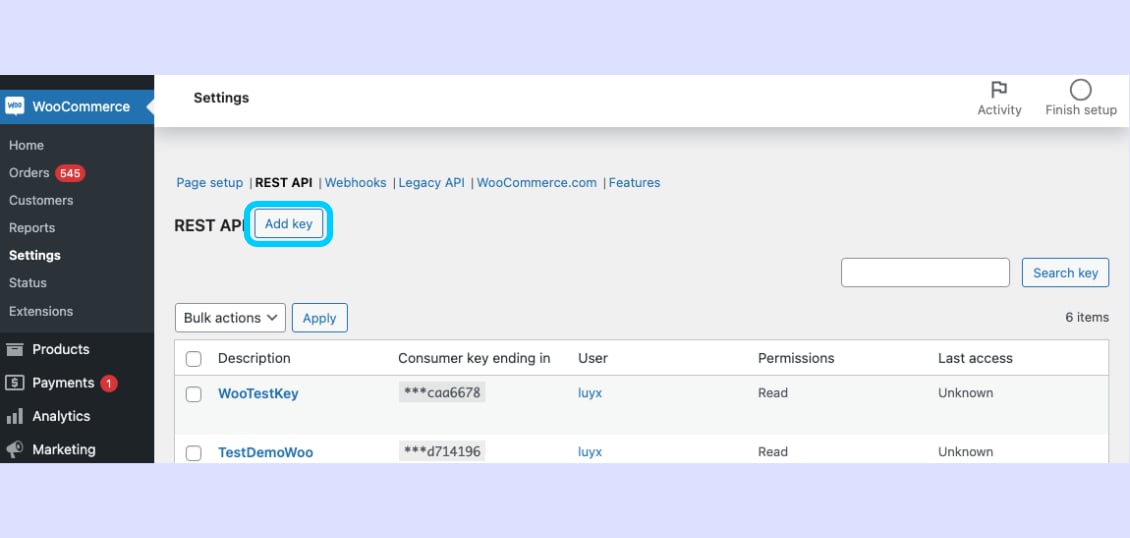Click the User column header
This screenshot has height=538, width=1130.
593,358
